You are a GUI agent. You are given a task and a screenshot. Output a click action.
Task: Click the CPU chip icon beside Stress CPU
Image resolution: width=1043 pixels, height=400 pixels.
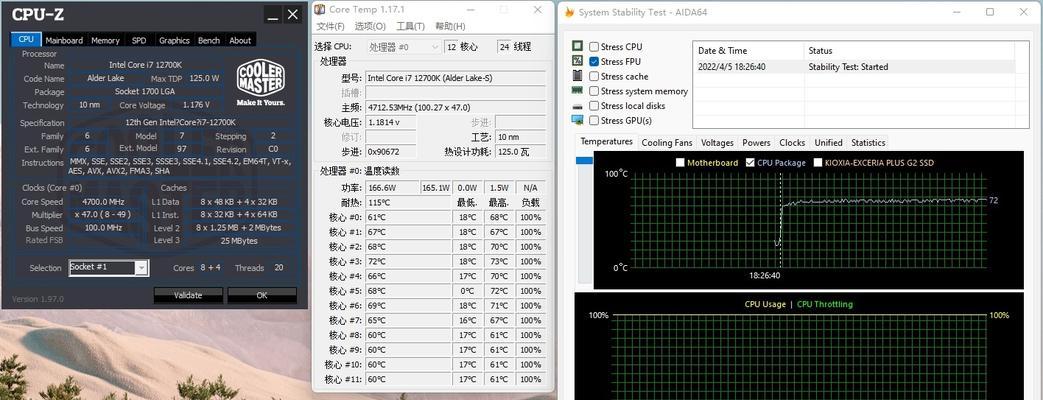click(x=577, y=47)
